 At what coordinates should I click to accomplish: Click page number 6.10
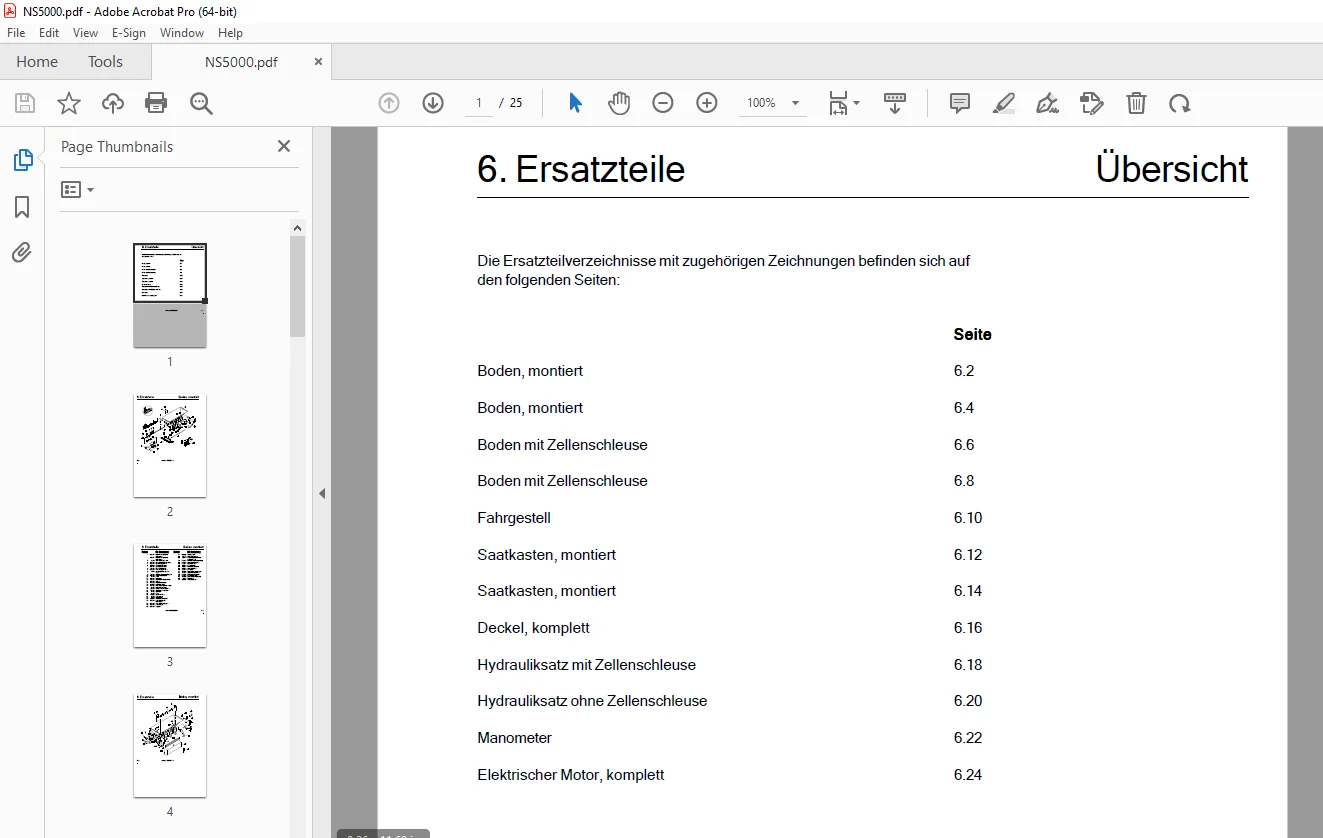(x=968, y=518)
